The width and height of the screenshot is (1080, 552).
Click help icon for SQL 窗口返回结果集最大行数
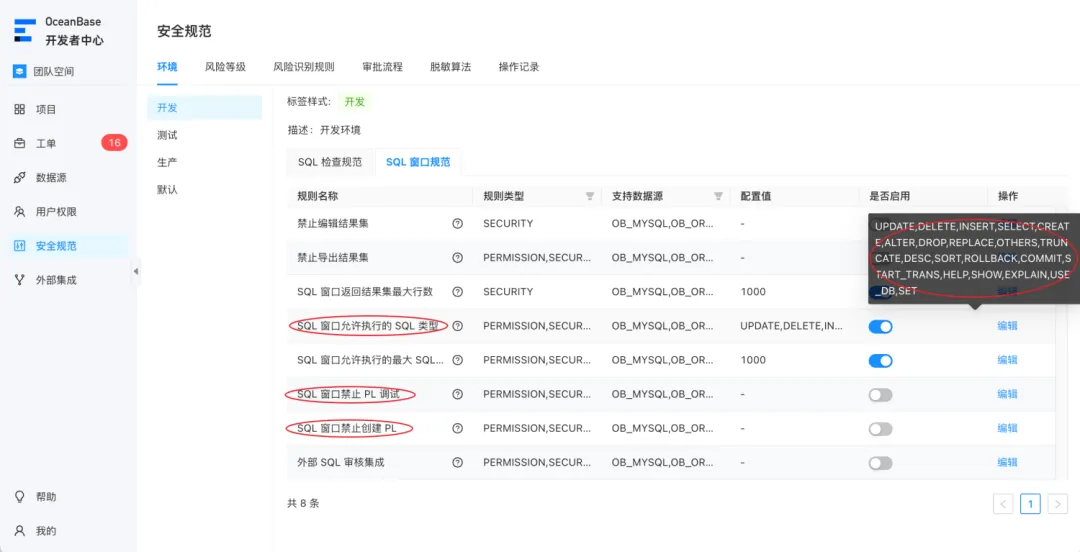tap(457, 292)
